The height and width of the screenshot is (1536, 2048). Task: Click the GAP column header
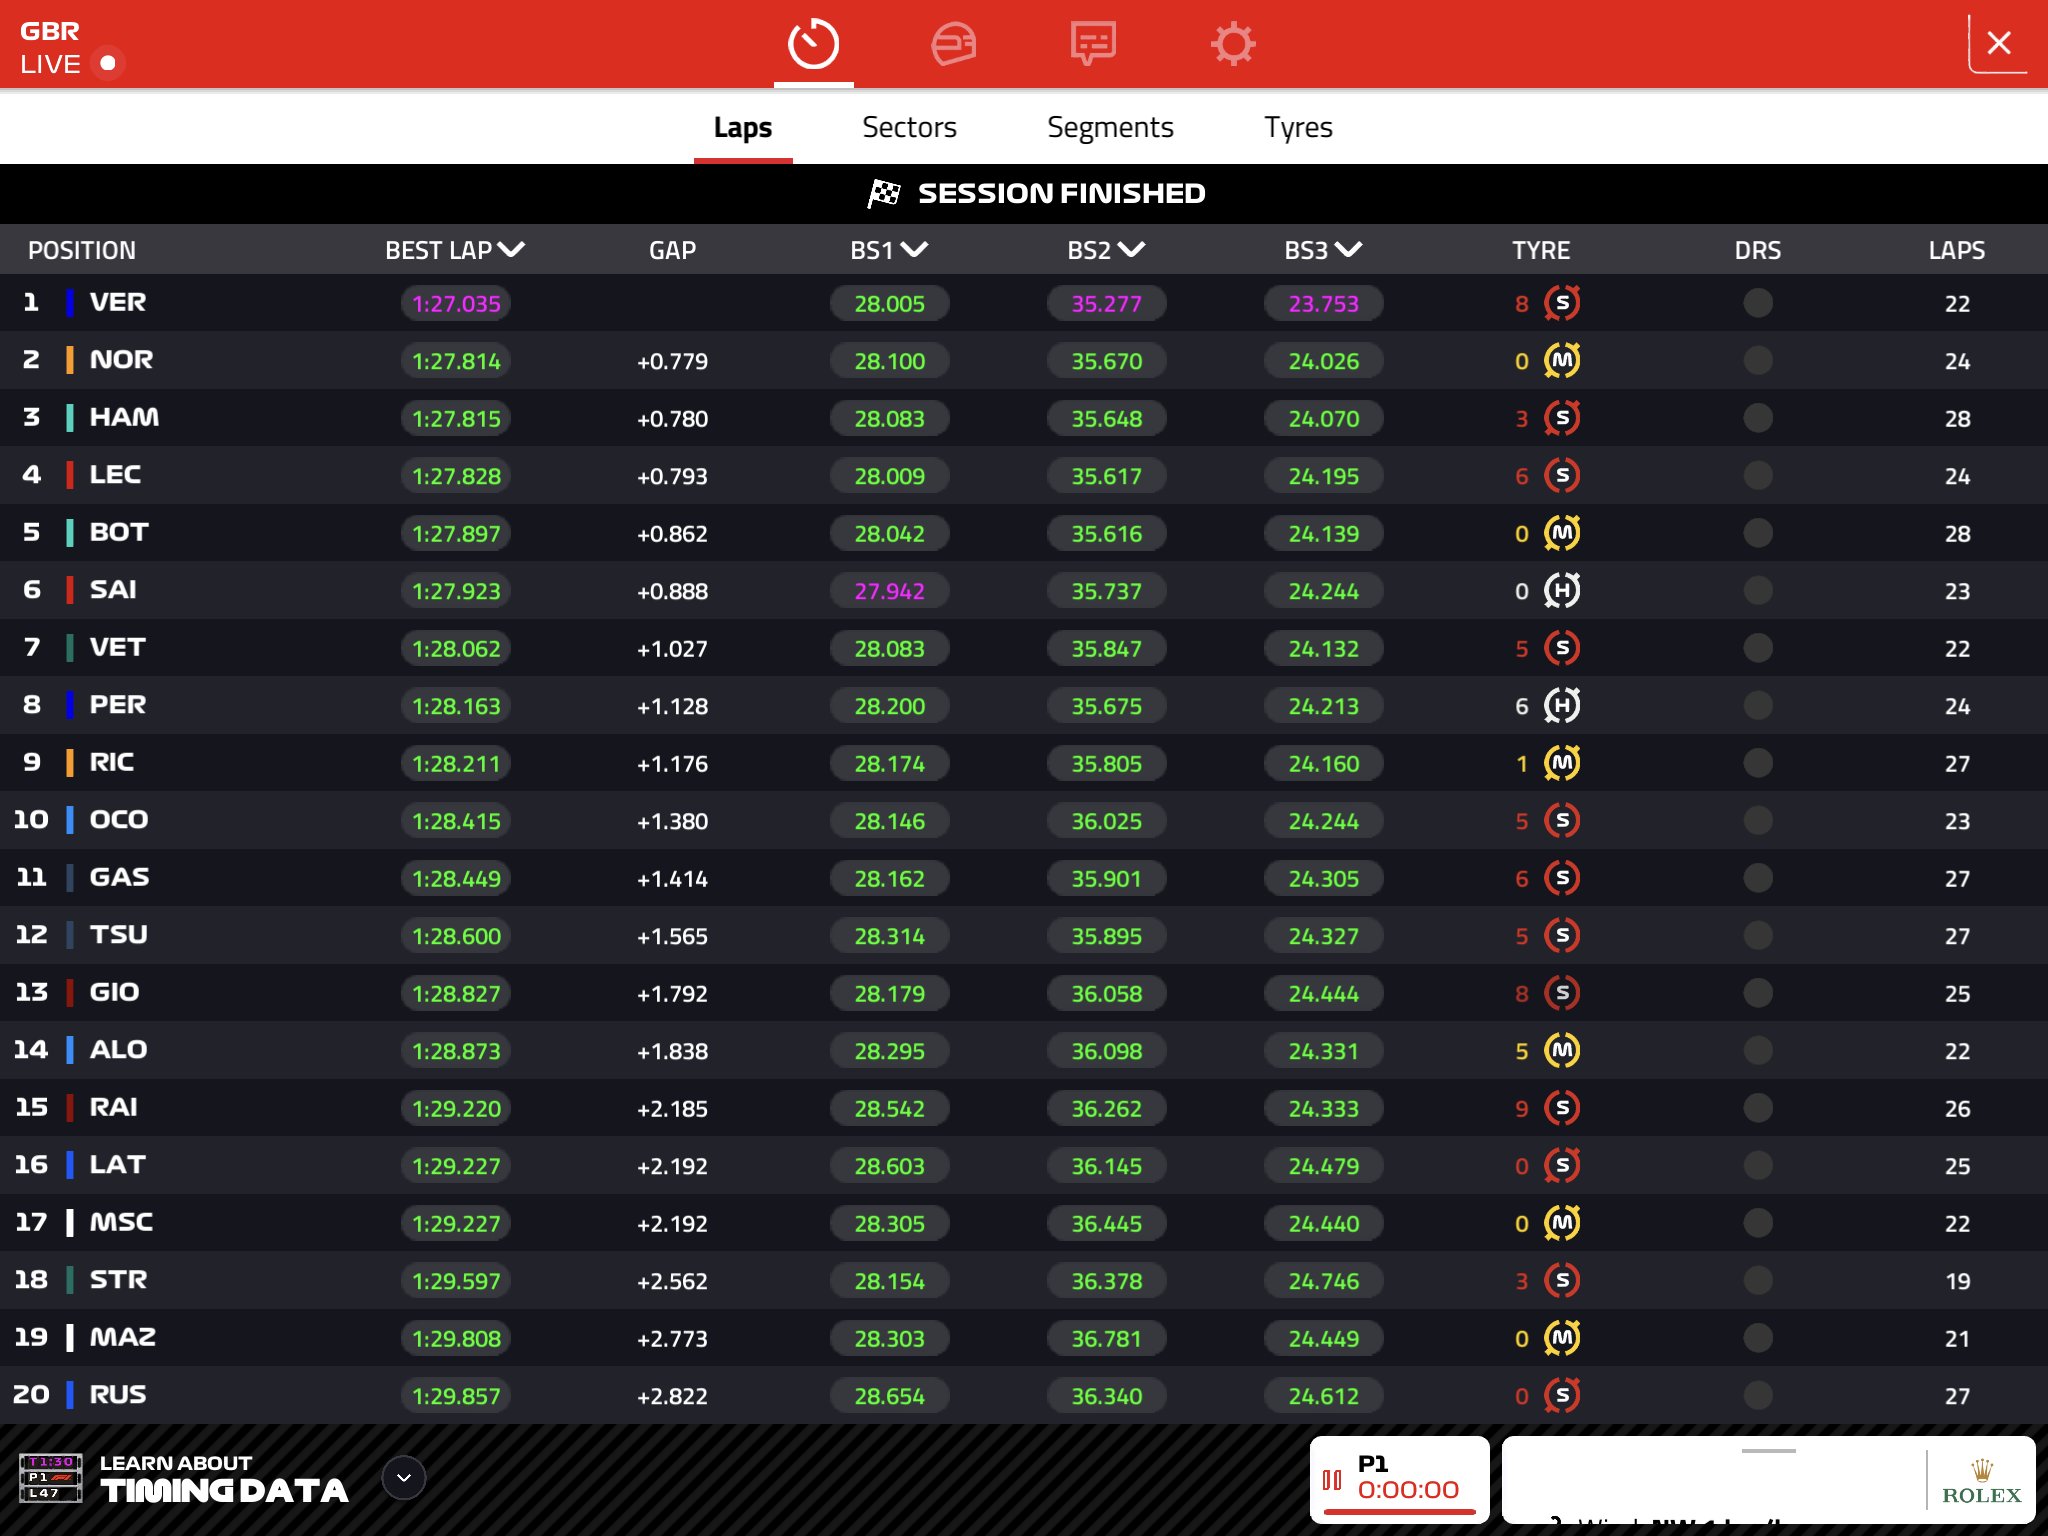[x=672, y=250]
